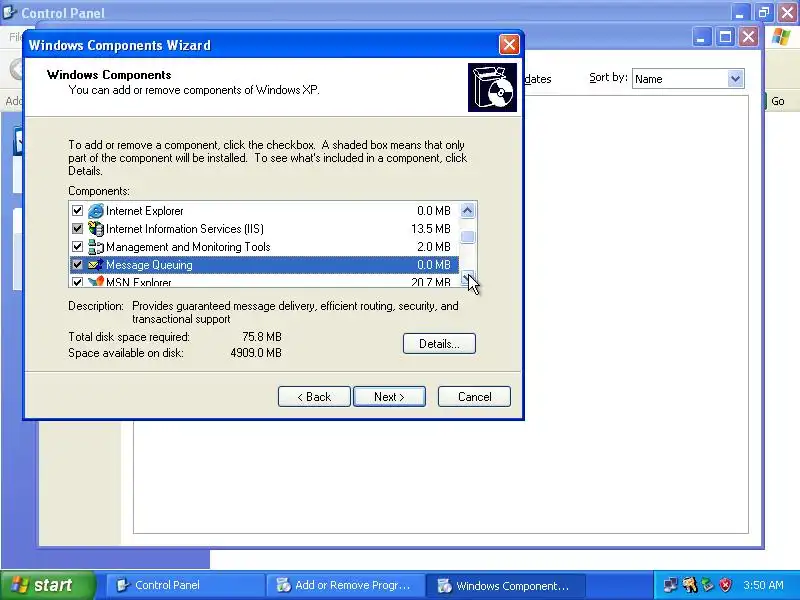This screenshot has height=600, width=800.
Task: Click the 2.0 MB size value
Action: (434, 247)
